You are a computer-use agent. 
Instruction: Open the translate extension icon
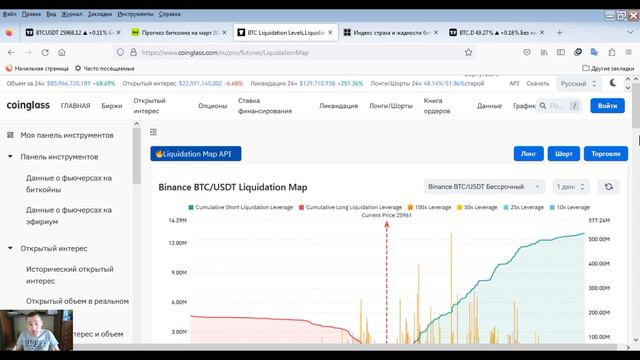click(x=594, y=52)
